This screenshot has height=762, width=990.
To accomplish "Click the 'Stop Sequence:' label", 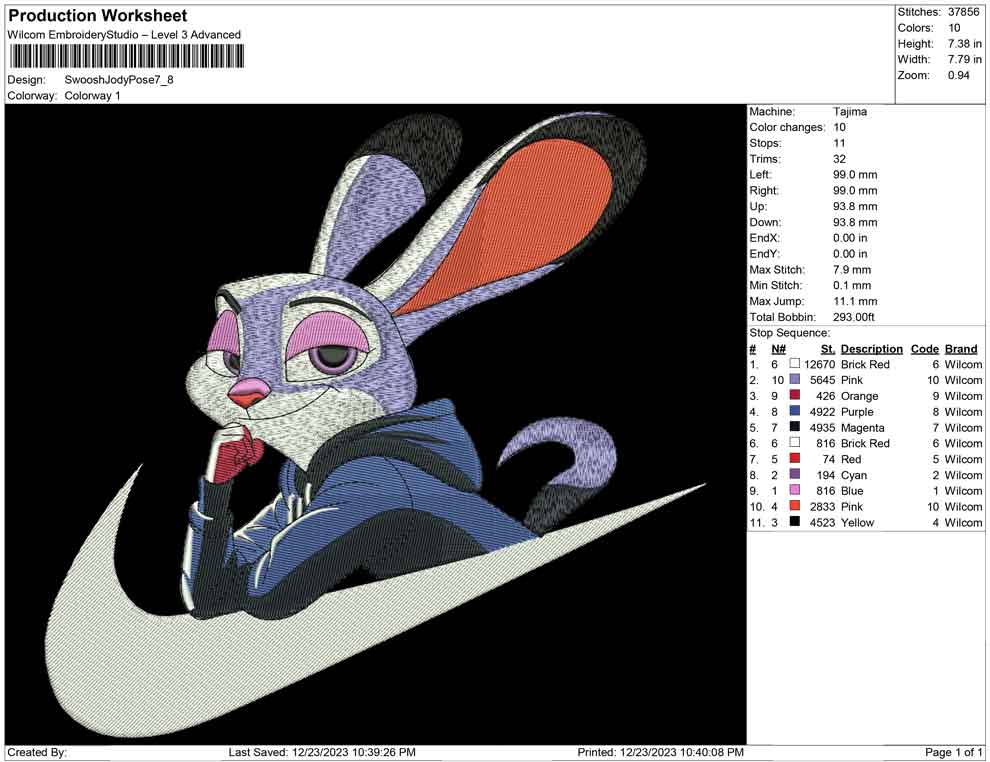I will 790,333.
